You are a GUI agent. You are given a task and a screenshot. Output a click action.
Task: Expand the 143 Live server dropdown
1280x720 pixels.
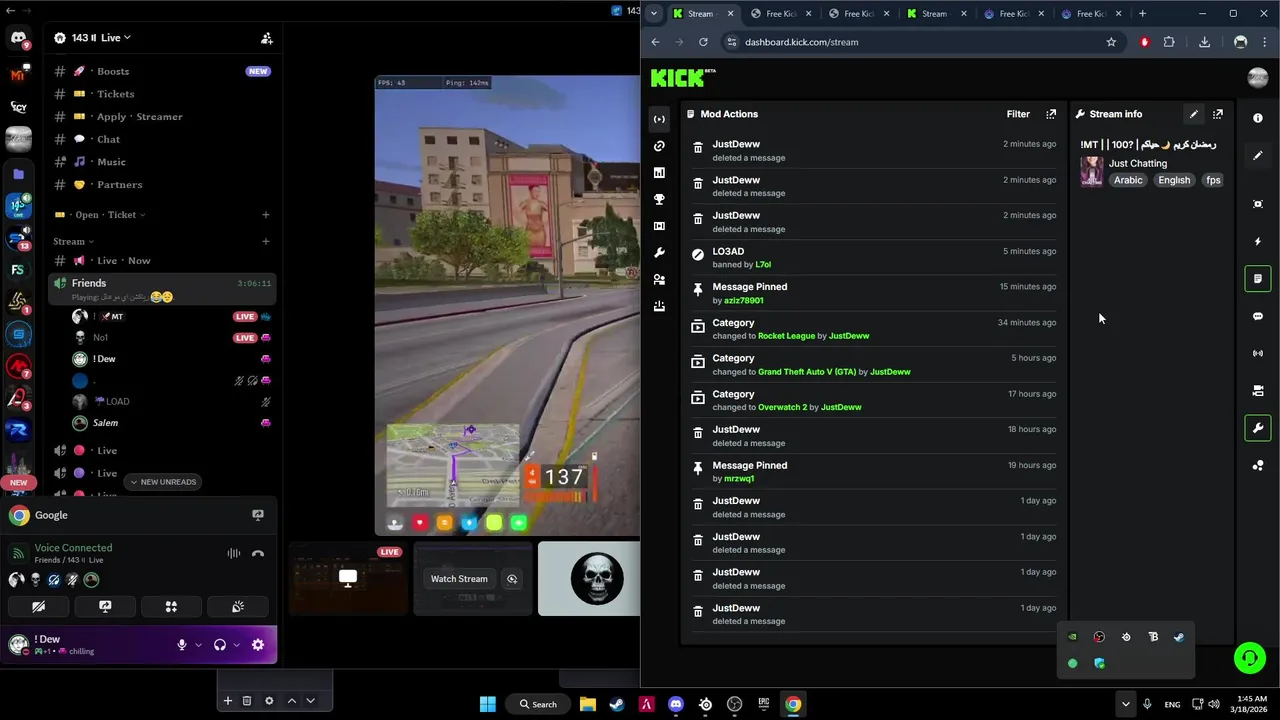click(x=100, y=38)
